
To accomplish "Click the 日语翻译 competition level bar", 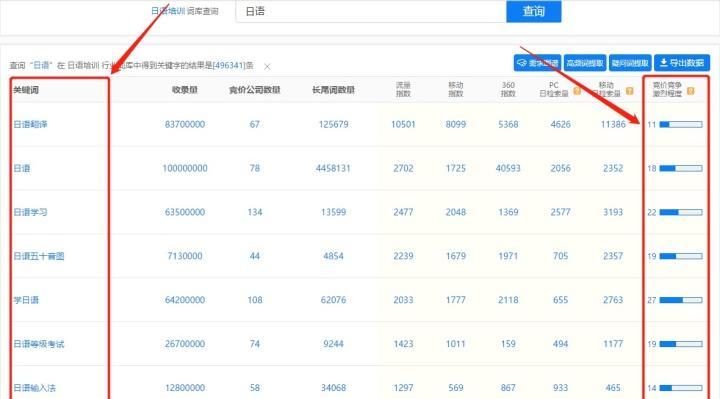I will (x=681, y=124).
